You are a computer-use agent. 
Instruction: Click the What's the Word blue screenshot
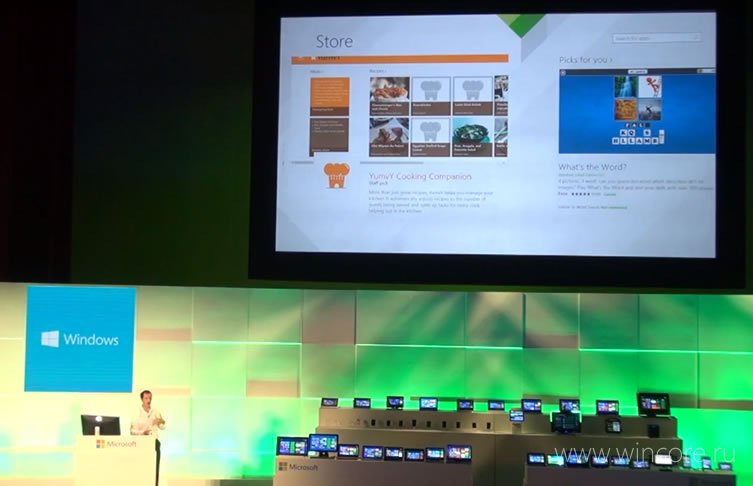click(x=637, y=111)
